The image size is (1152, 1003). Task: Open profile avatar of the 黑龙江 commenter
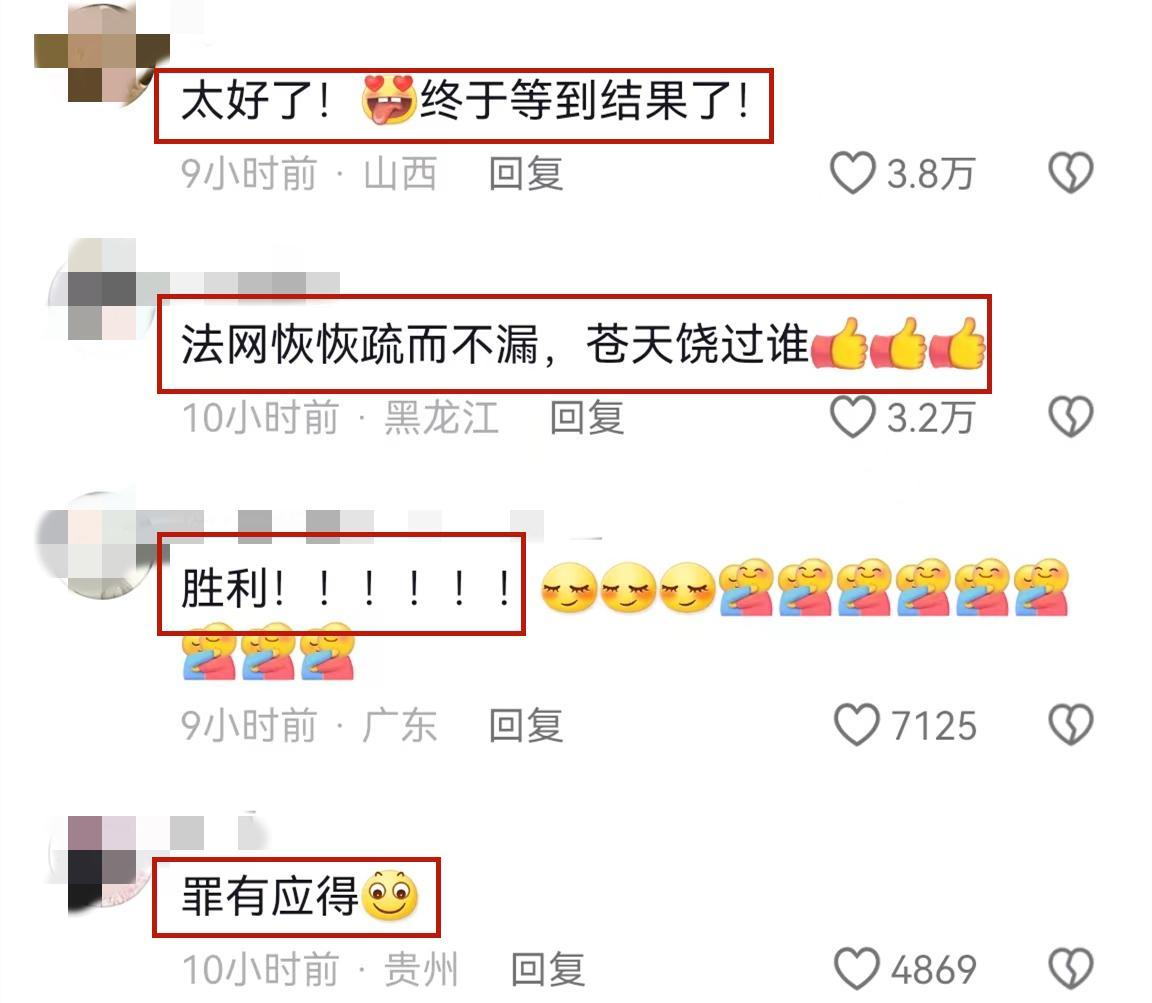coord(99,290)
